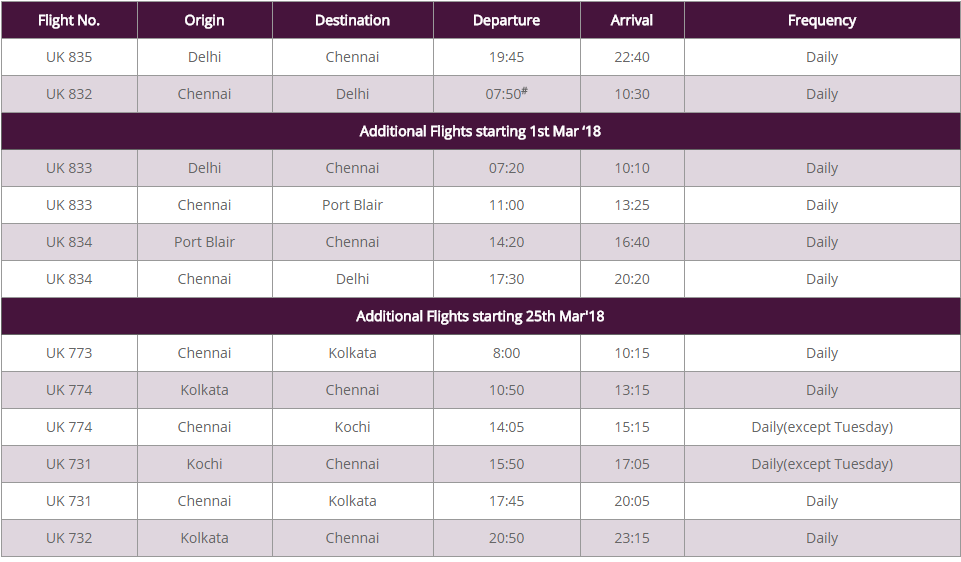Select the Arrival column header
Screen dimensions: 961x562
pos(632,20)
